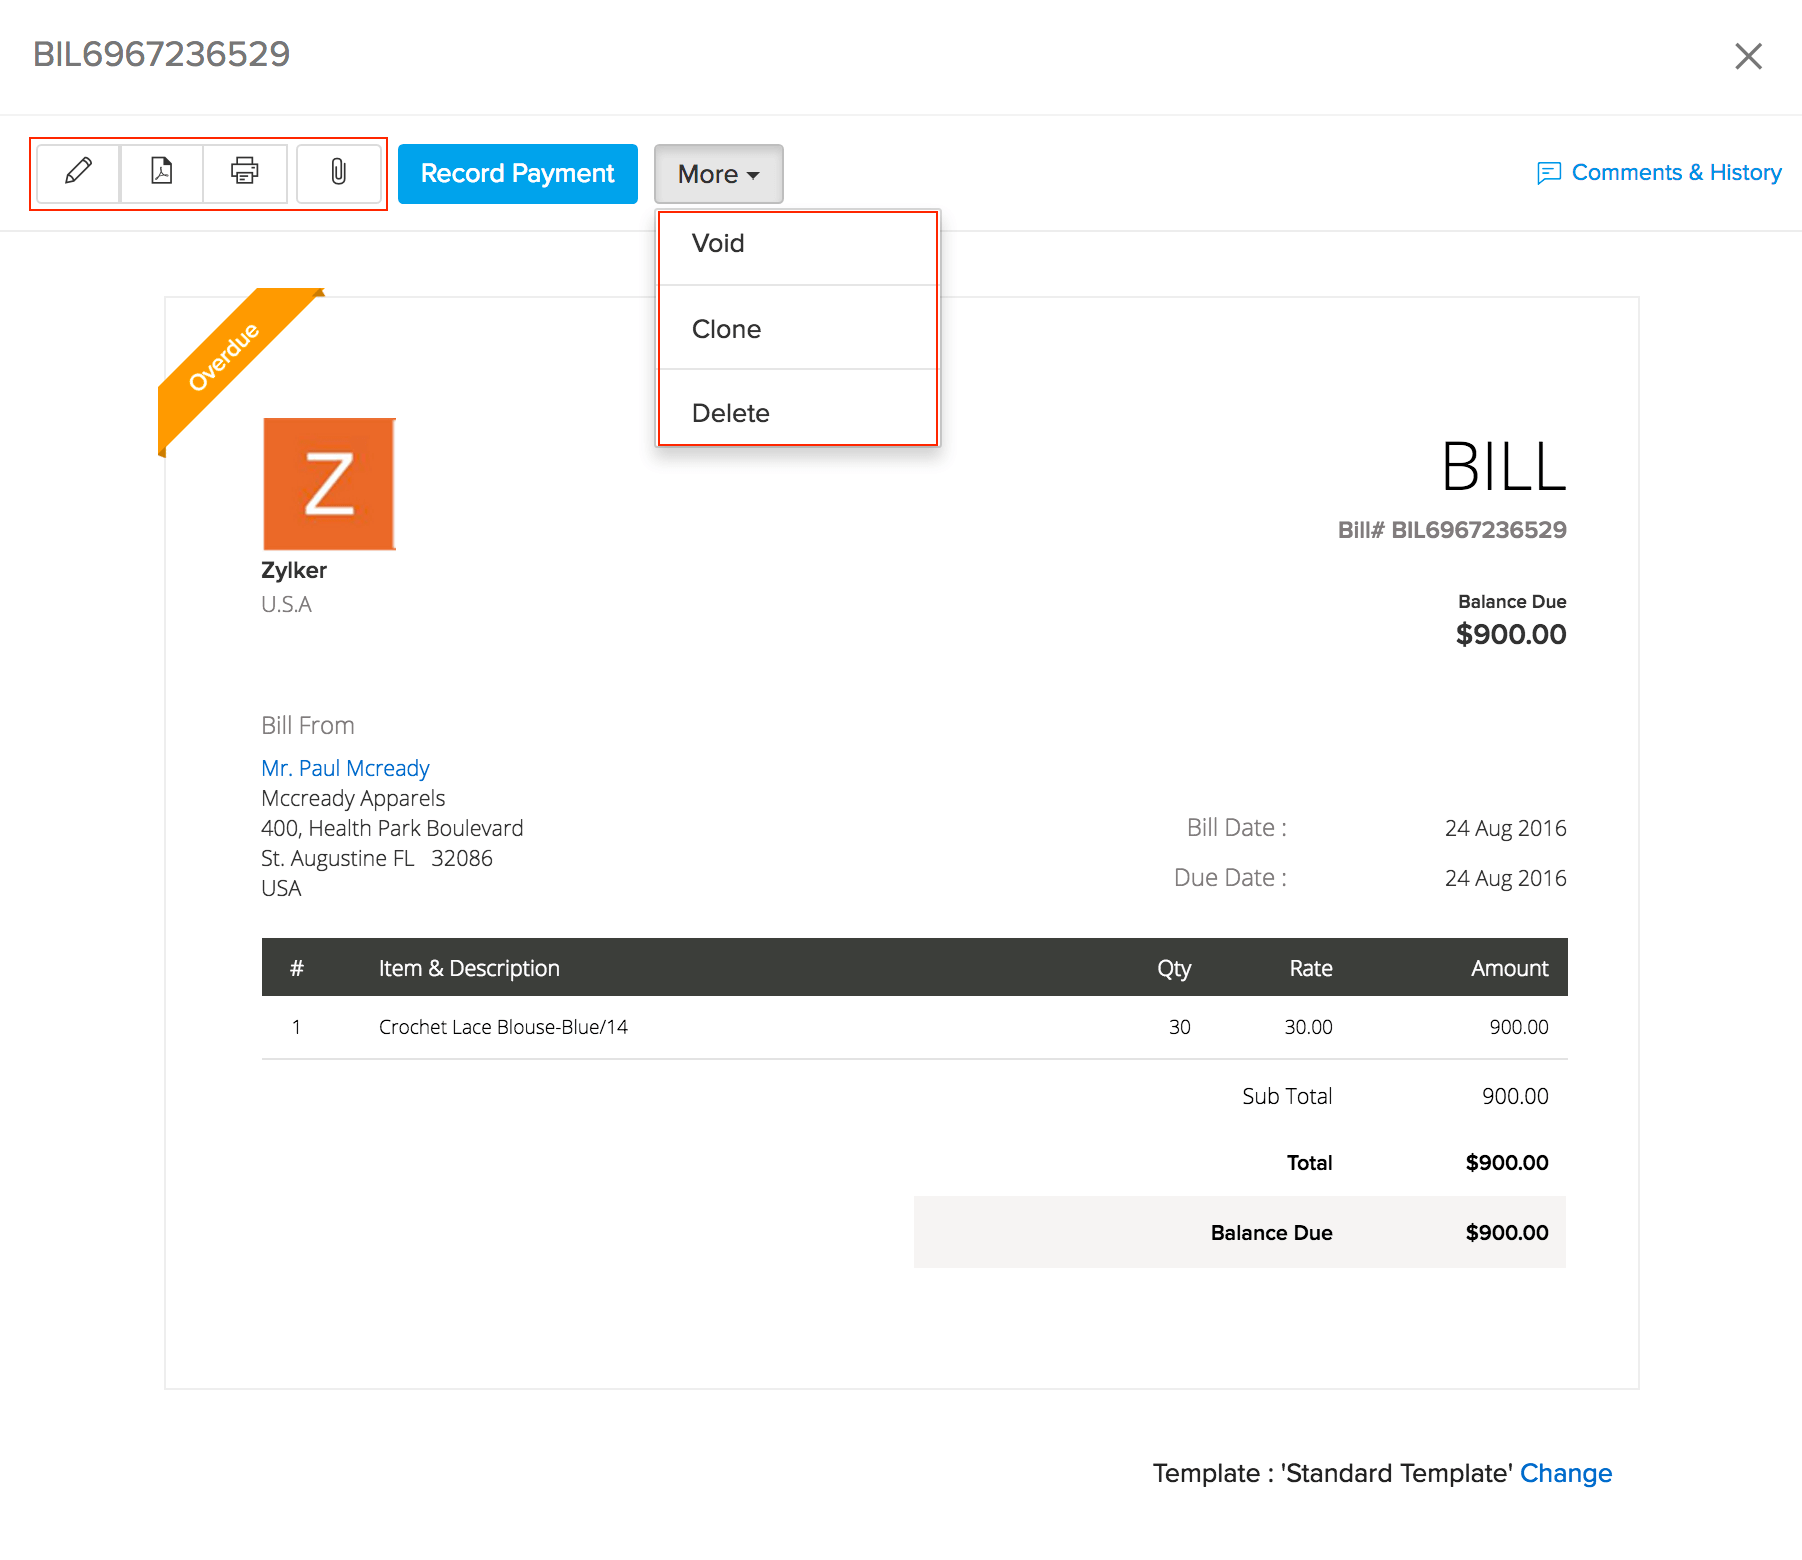This screenshot has height=1560, width=1802.
Task: Pick Delete from the More menu
Action: (730, 413)
